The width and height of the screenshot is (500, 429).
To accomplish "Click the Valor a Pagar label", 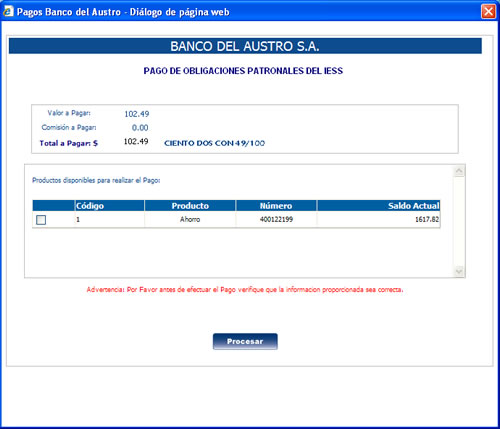I will pyautogui.click(x=69, y=113).
